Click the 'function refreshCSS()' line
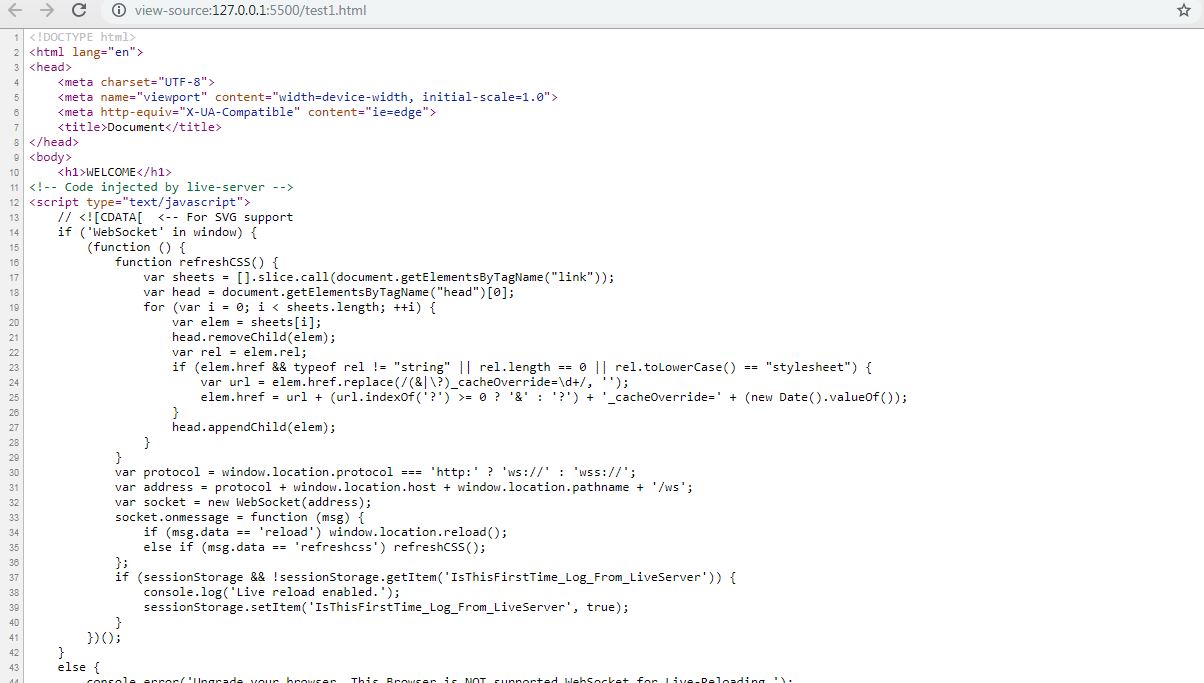 pos(196,262)
